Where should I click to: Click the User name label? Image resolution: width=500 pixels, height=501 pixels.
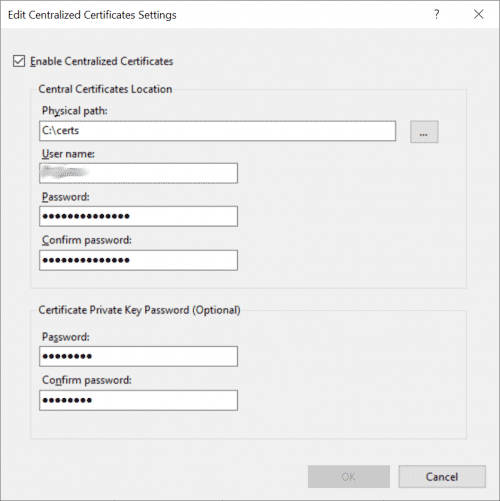(x=68, y=154)
